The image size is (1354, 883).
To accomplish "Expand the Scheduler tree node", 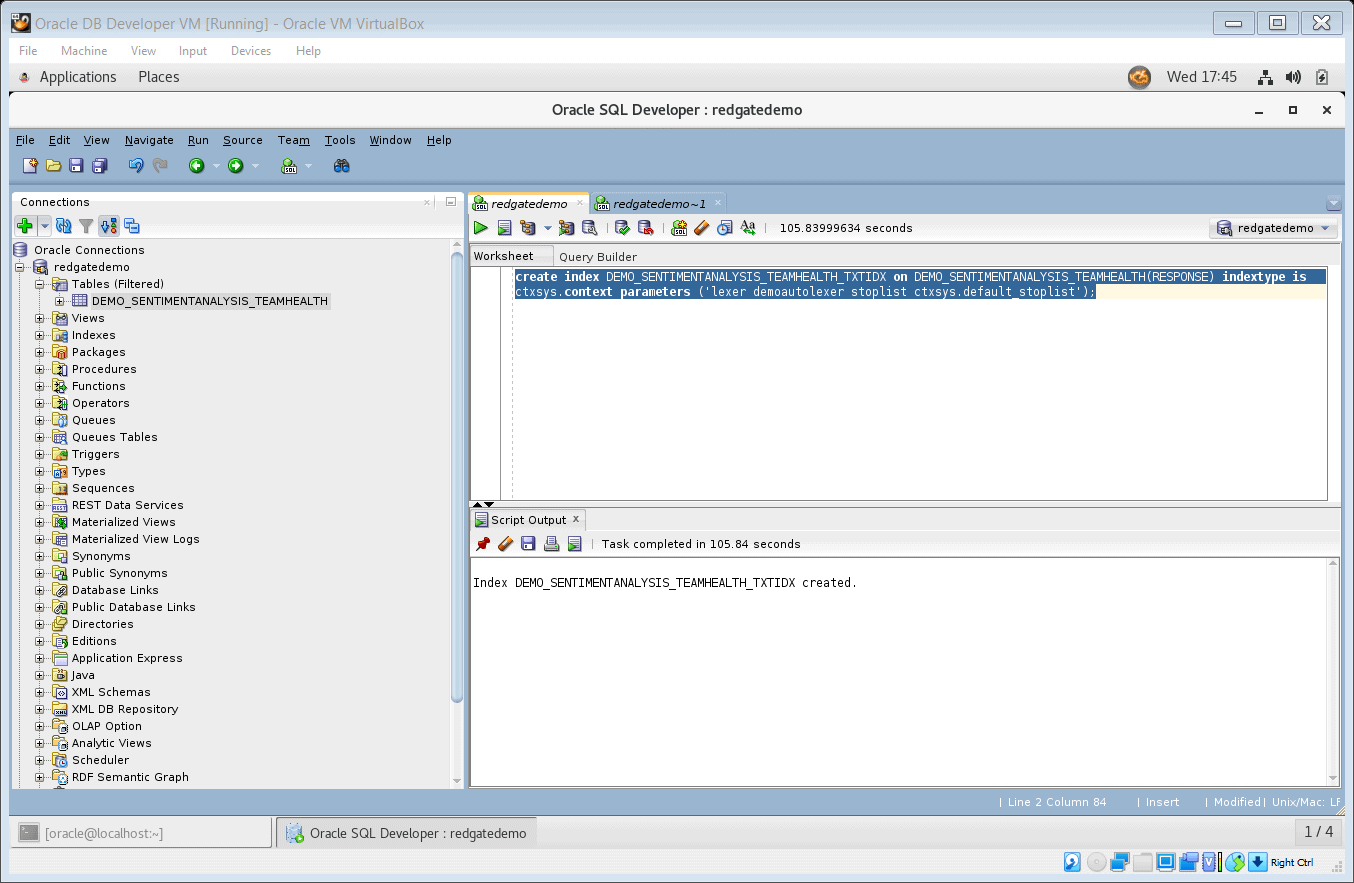I will point(40,760).
